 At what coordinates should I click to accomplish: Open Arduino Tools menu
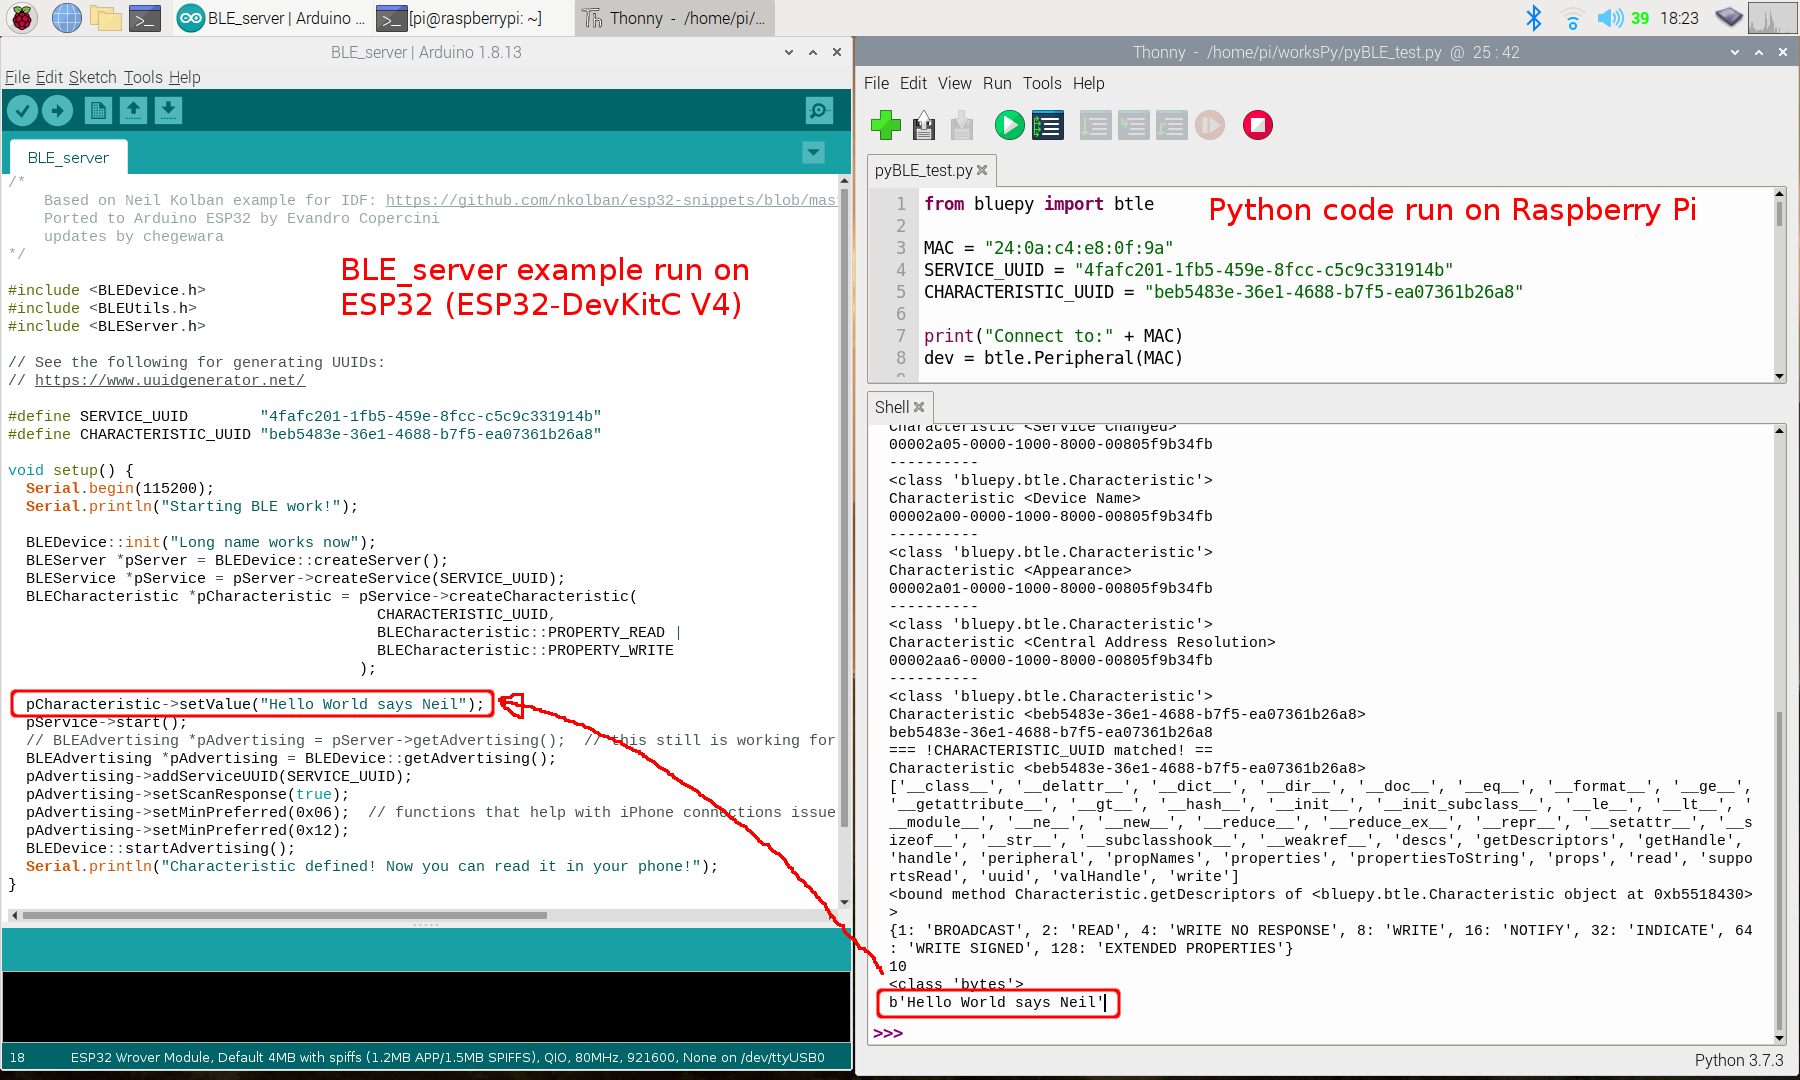coord(143,77)
